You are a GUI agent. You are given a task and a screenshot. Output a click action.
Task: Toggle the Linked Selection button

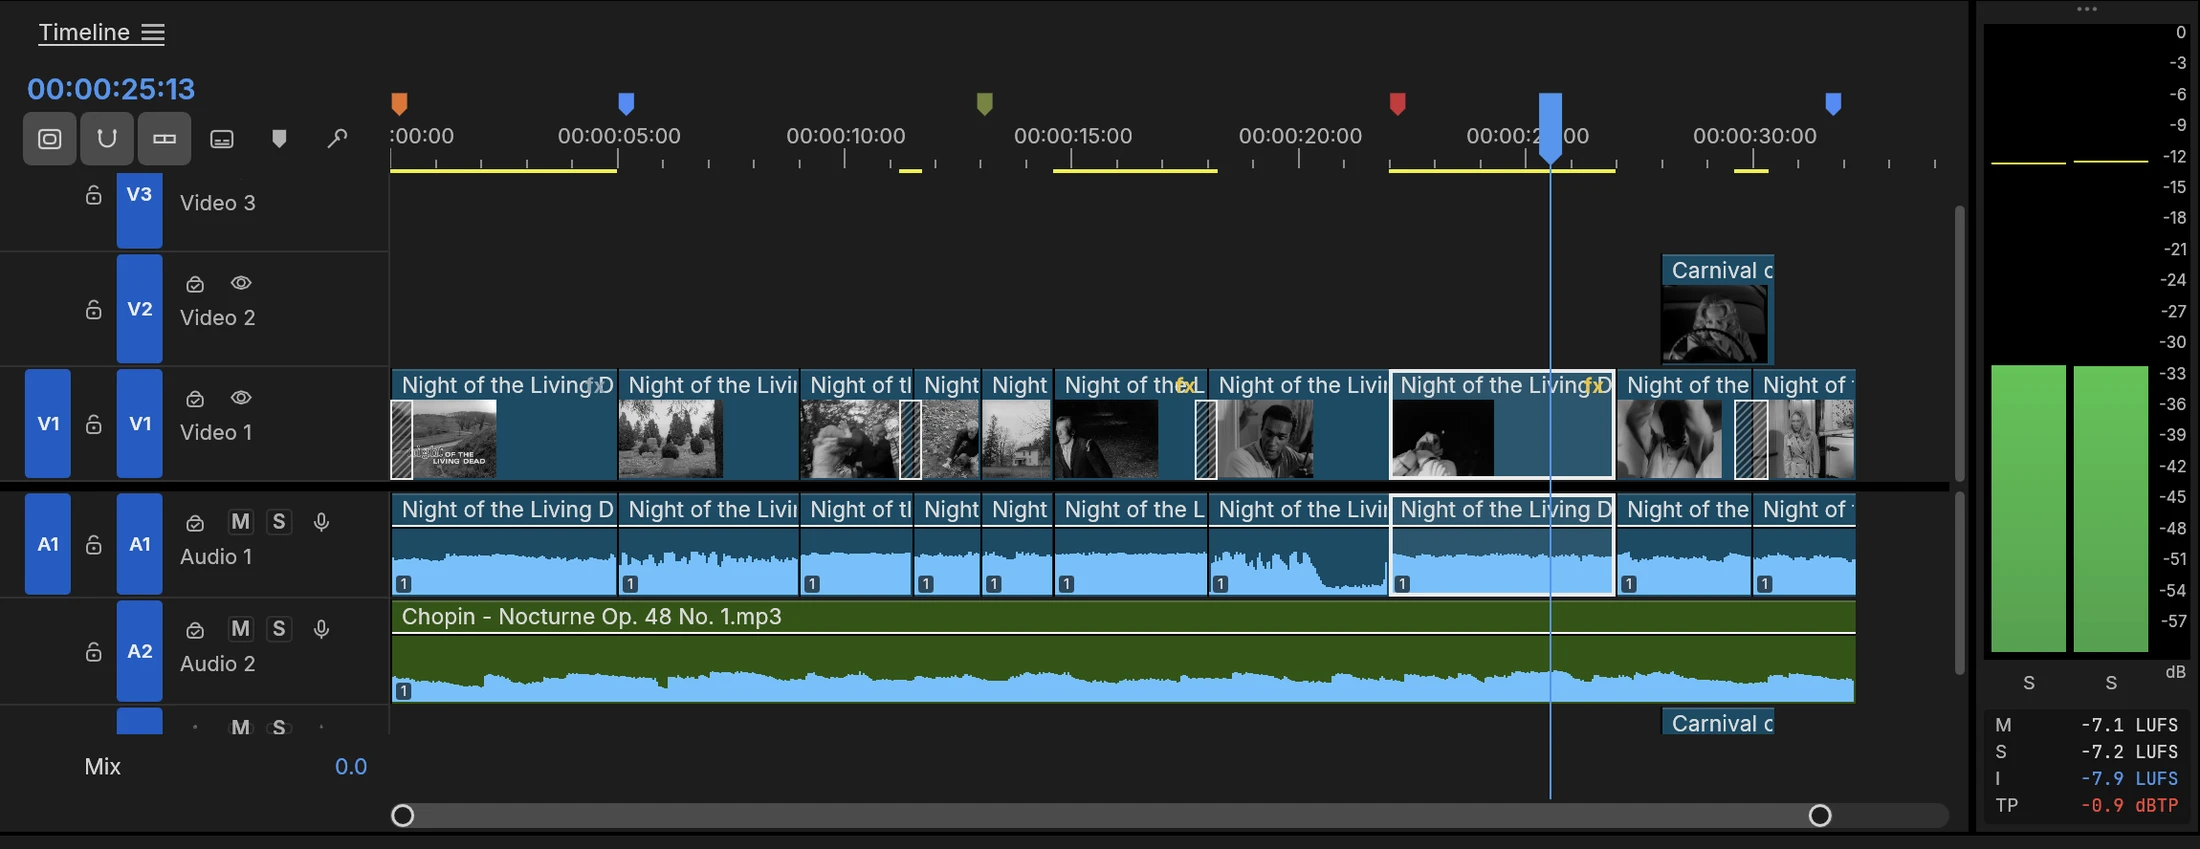164,139
